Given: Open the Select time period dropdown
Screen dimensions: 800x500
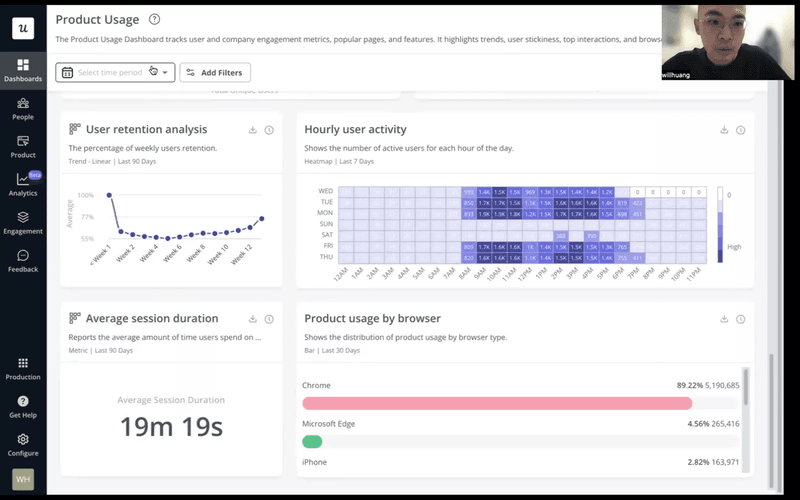Looking at the screenshot, I should pyautogui.click(x=115, y=72).
